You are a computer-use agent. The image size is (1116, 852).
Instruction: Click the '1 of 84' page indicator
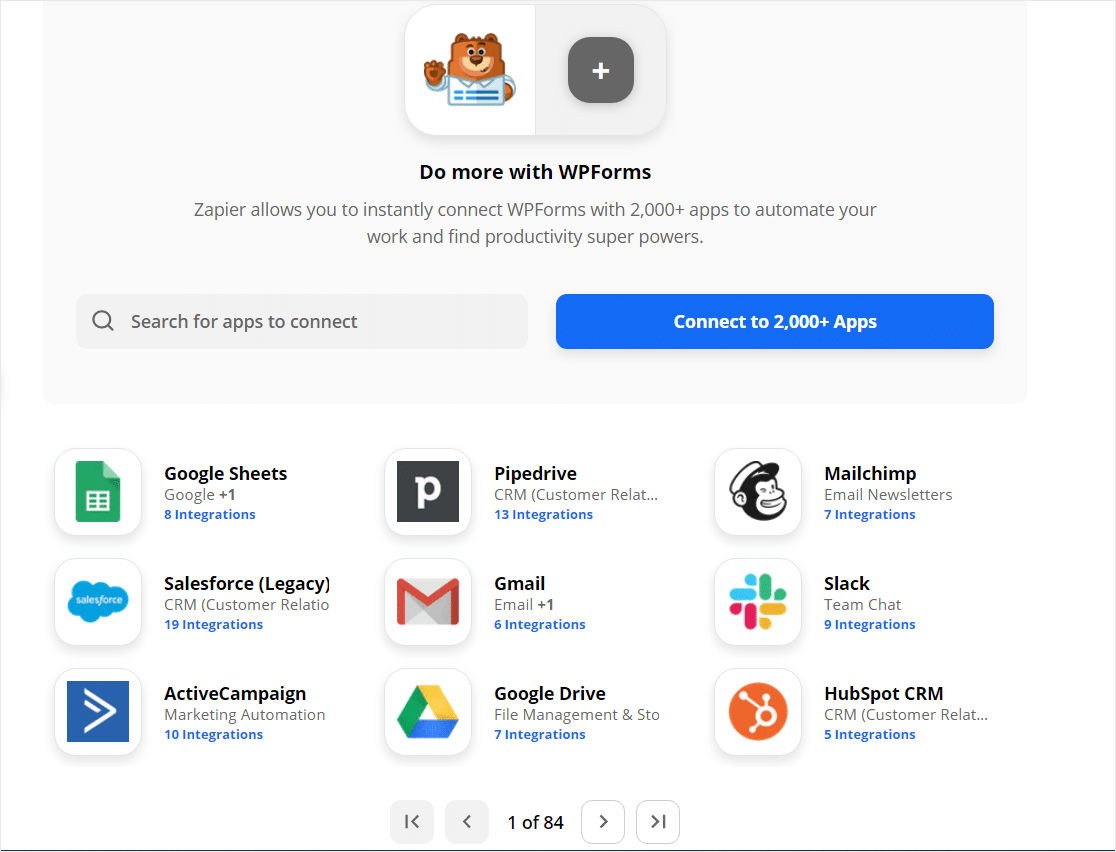pyautogui.click(x=535, y=823)
